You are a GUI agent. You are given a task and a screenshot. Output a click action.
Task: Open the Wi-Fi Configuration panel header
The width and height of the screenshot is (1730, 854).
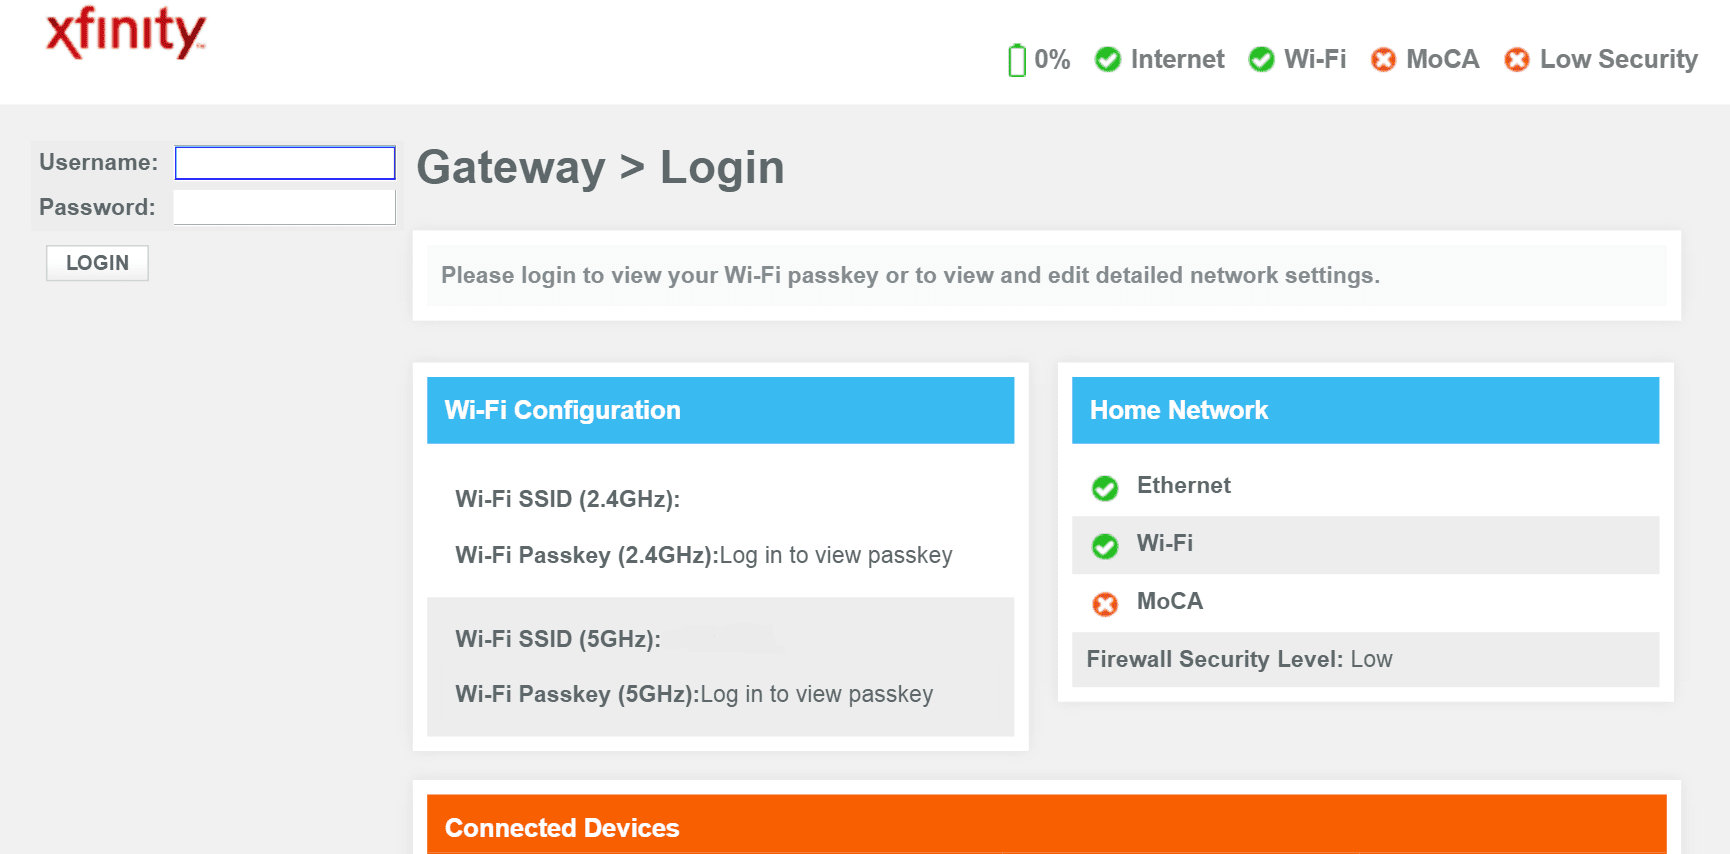click(720, 410)
